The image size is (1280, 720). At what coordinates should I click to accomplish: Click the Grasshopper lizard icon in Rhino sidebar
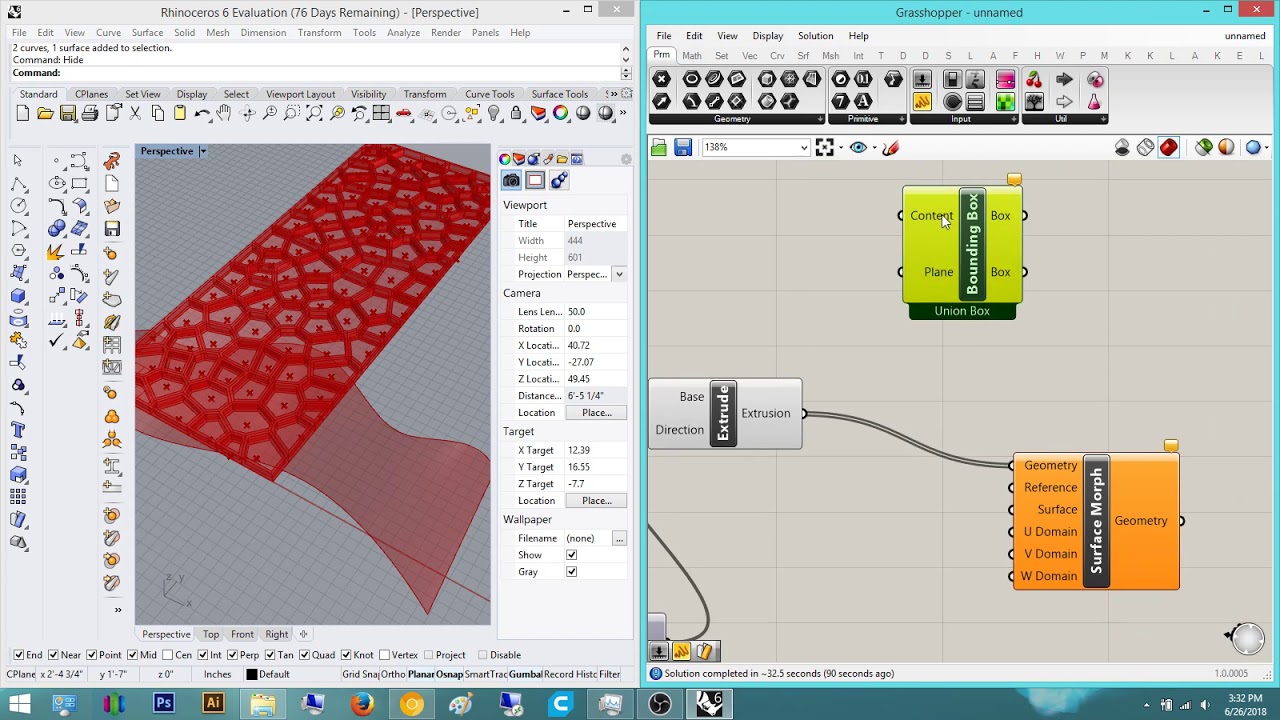point(112,161)
